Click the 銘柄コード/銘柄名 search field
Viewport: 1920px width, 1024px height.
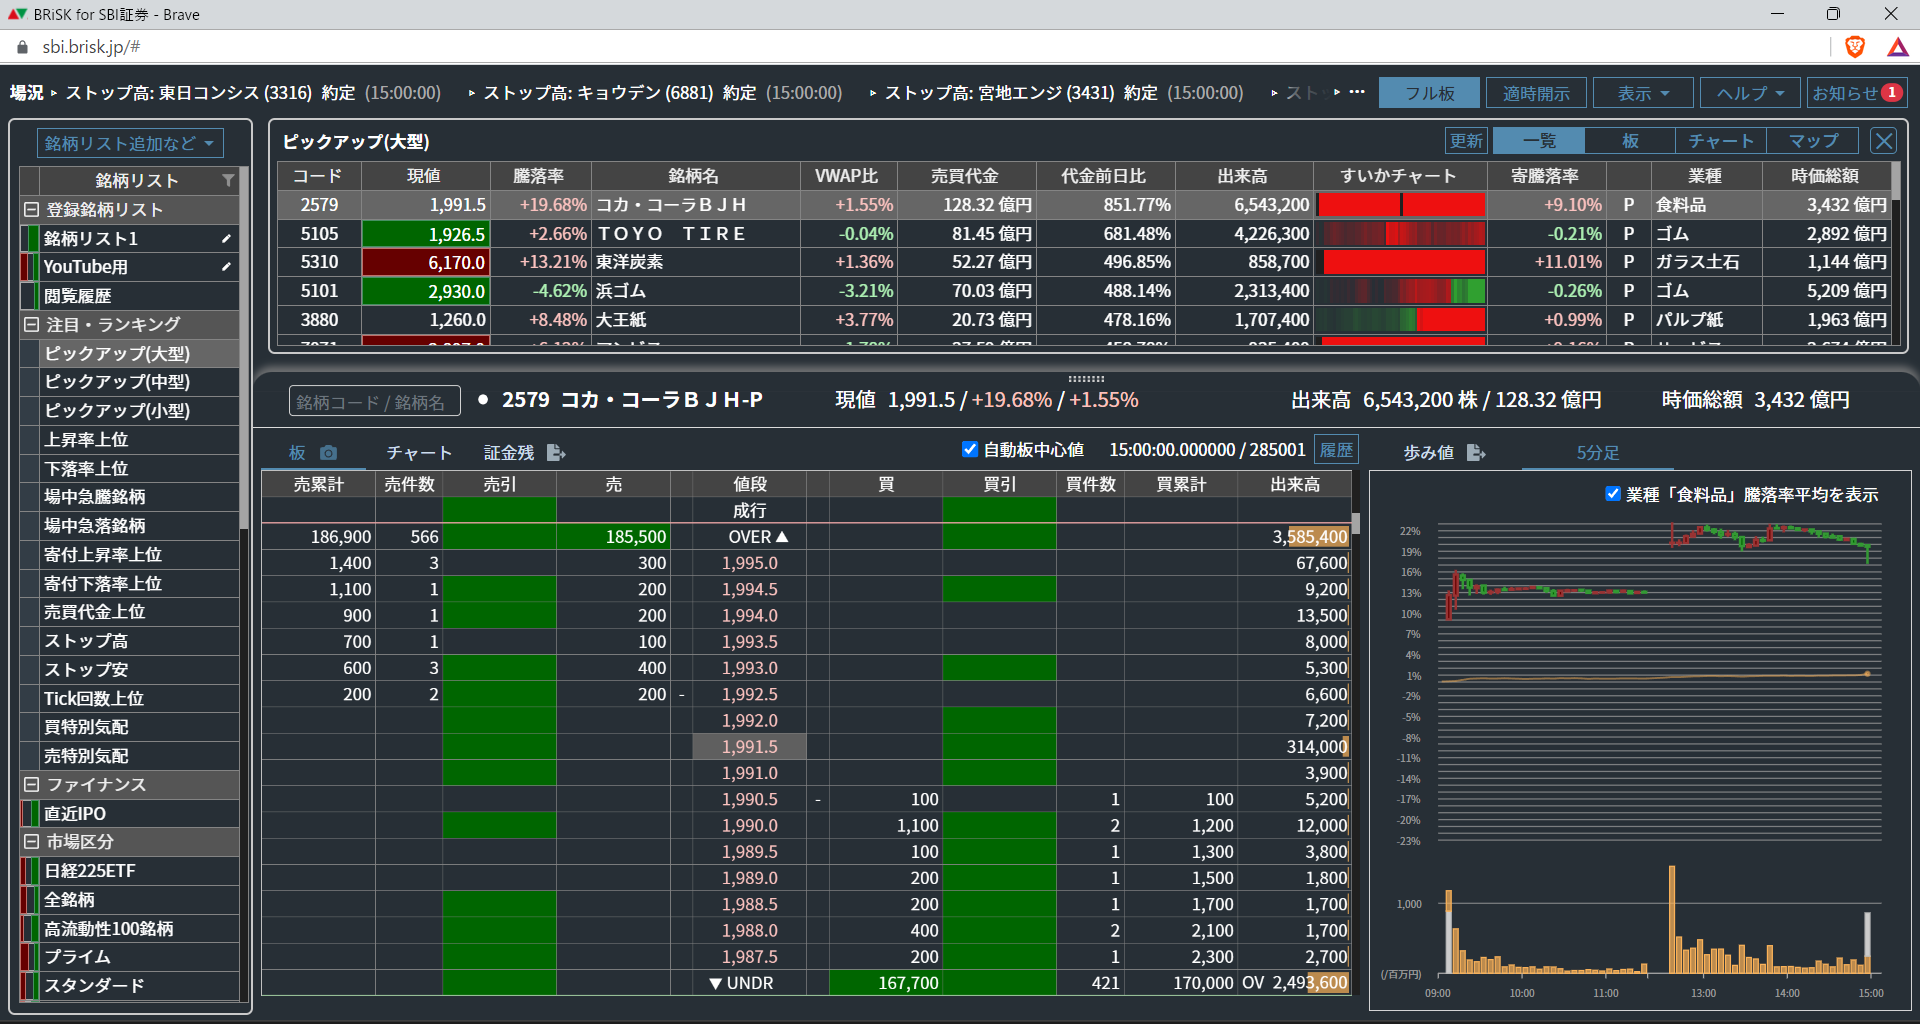click(x=375, y=400)
